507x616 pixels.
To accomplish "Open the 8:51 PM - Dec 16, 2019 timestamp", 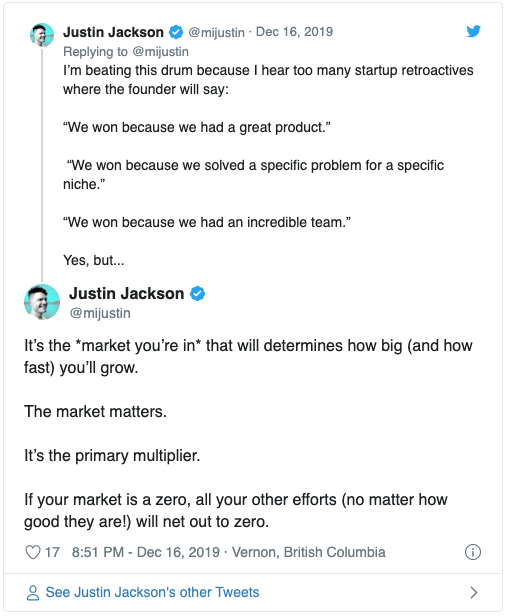I will click(x=146, y=552).
